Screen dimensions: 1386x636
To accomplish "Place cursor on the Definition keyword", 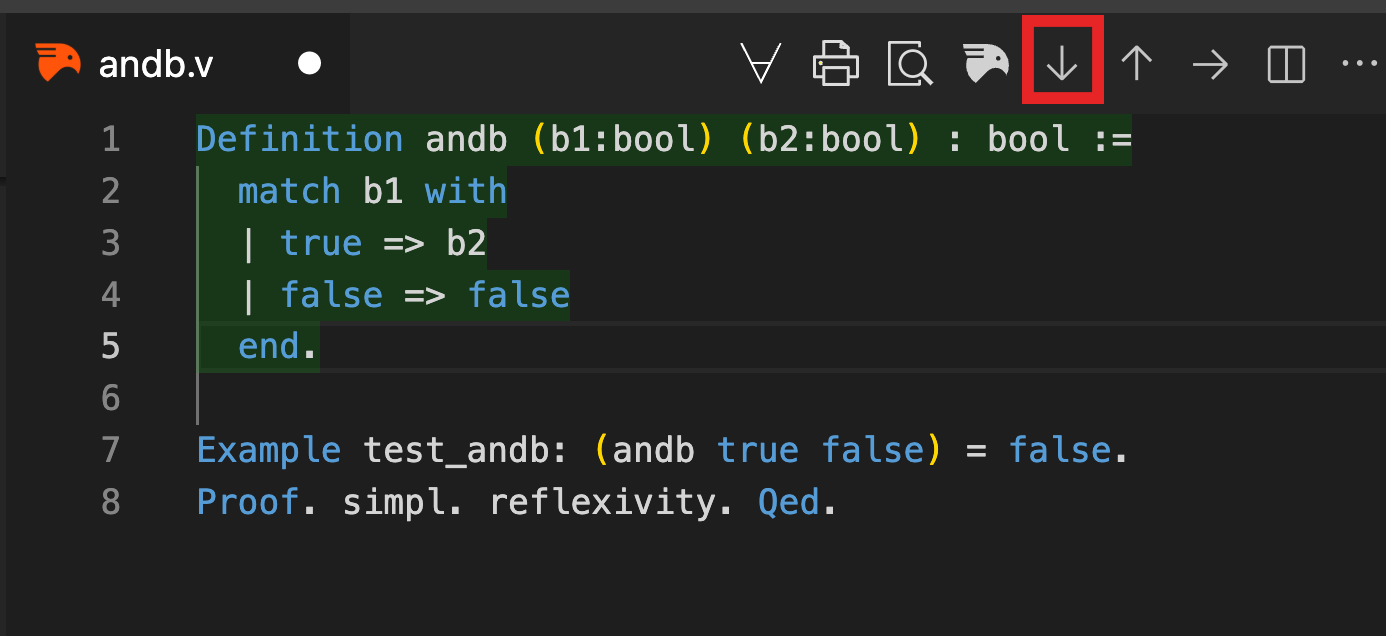I will point(300,139).
